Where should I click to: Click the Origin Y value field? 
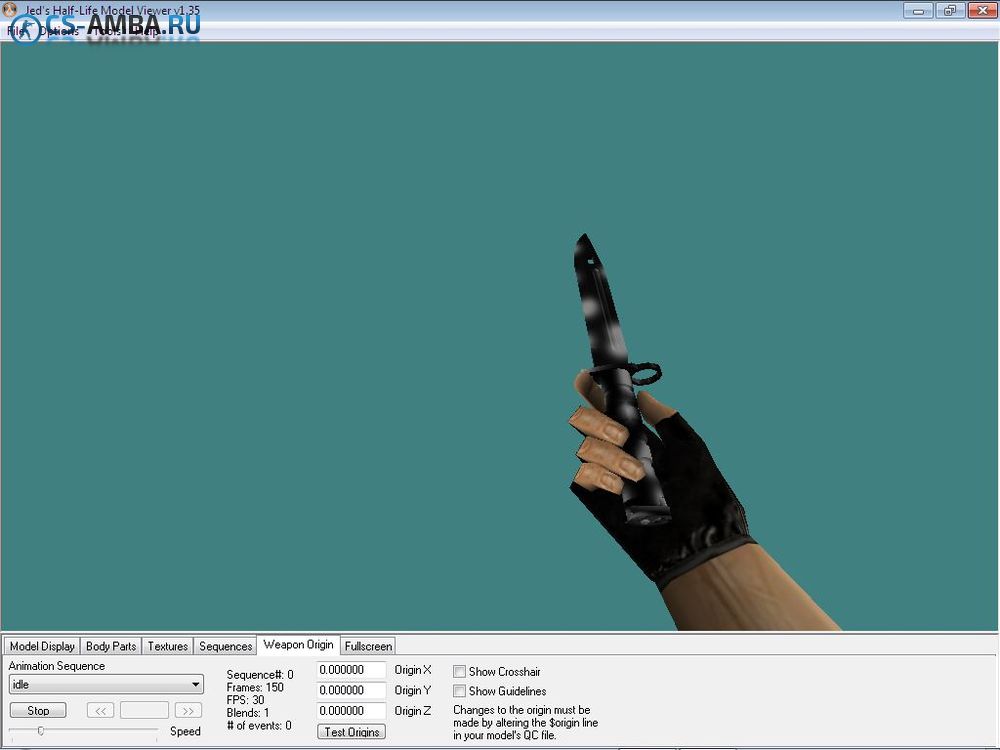click(351, 691)
